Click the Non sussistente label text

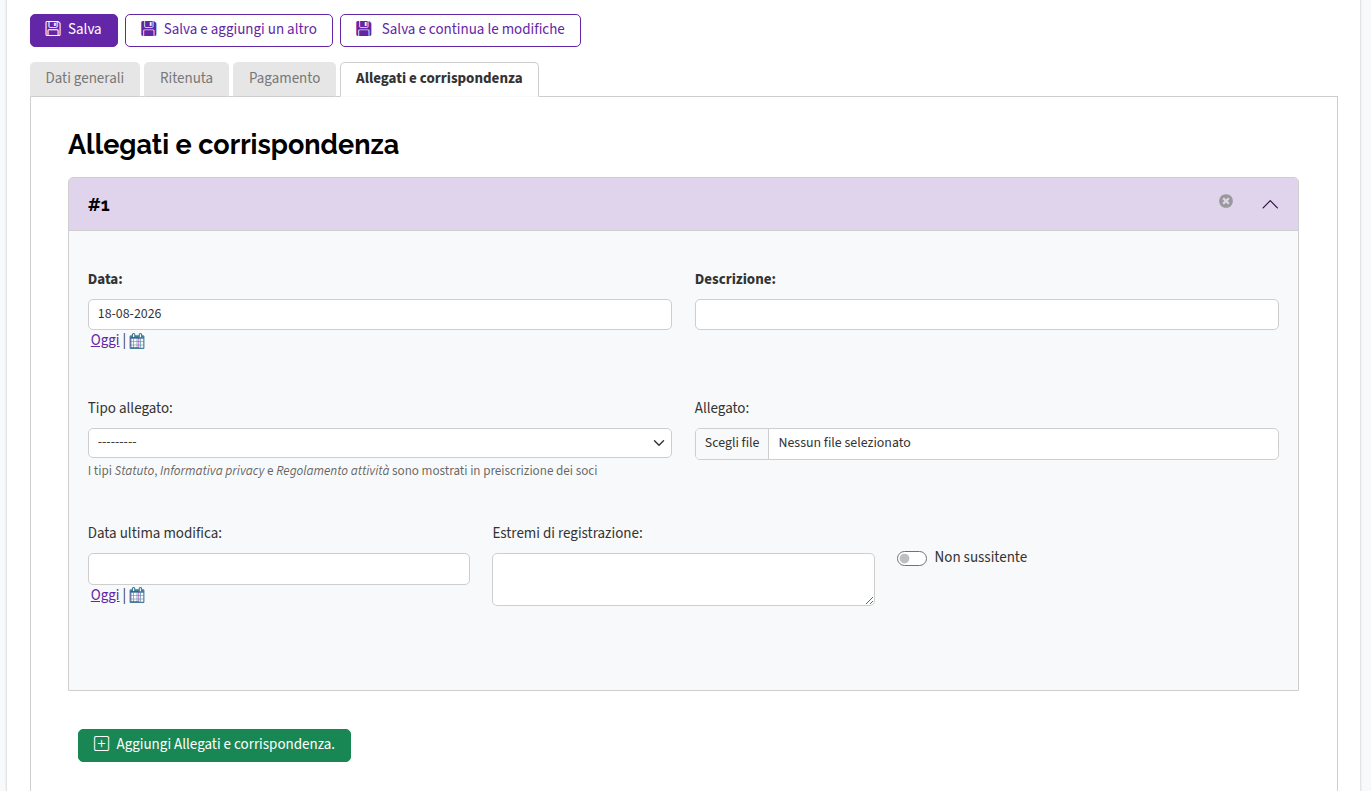coord(981,557)
